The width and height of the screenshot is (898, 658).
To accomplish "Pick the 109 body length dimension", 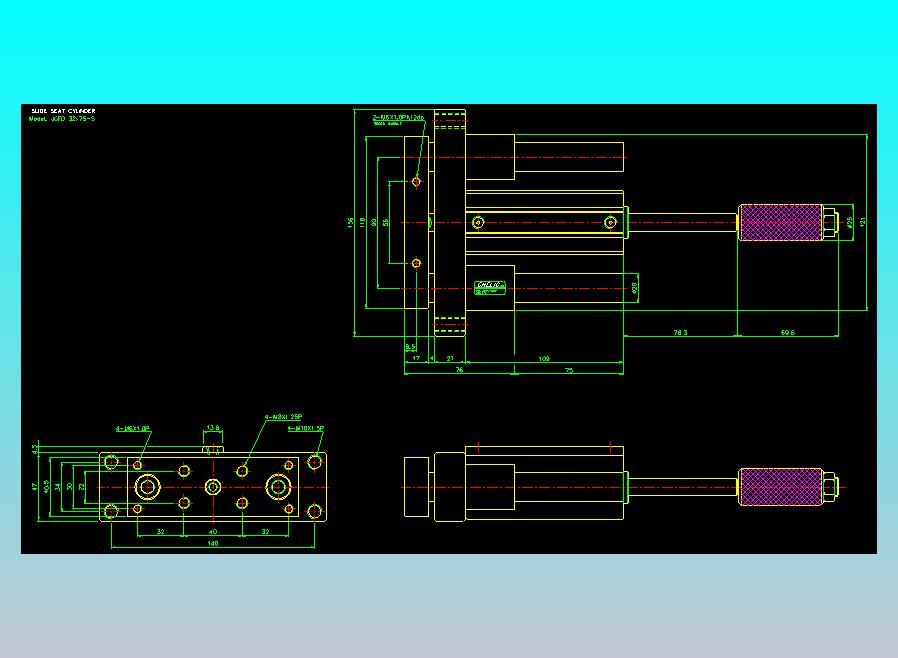I will coord(544,359).
